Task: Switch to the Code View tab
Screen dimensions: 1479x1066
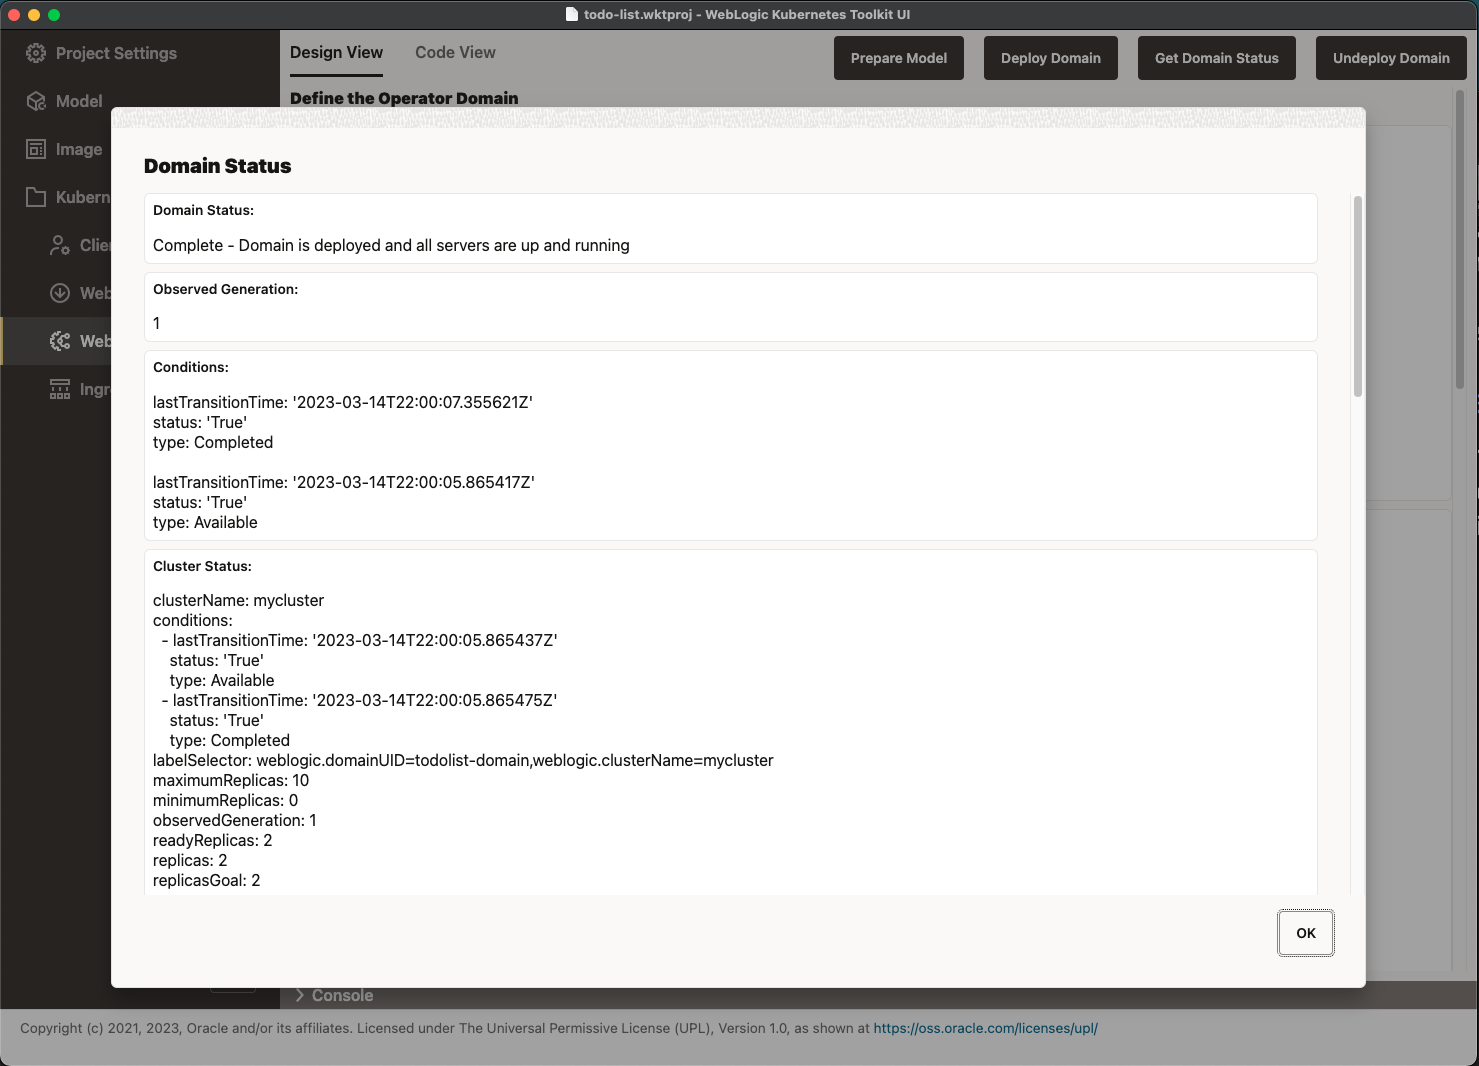Action: coord(455,53)
